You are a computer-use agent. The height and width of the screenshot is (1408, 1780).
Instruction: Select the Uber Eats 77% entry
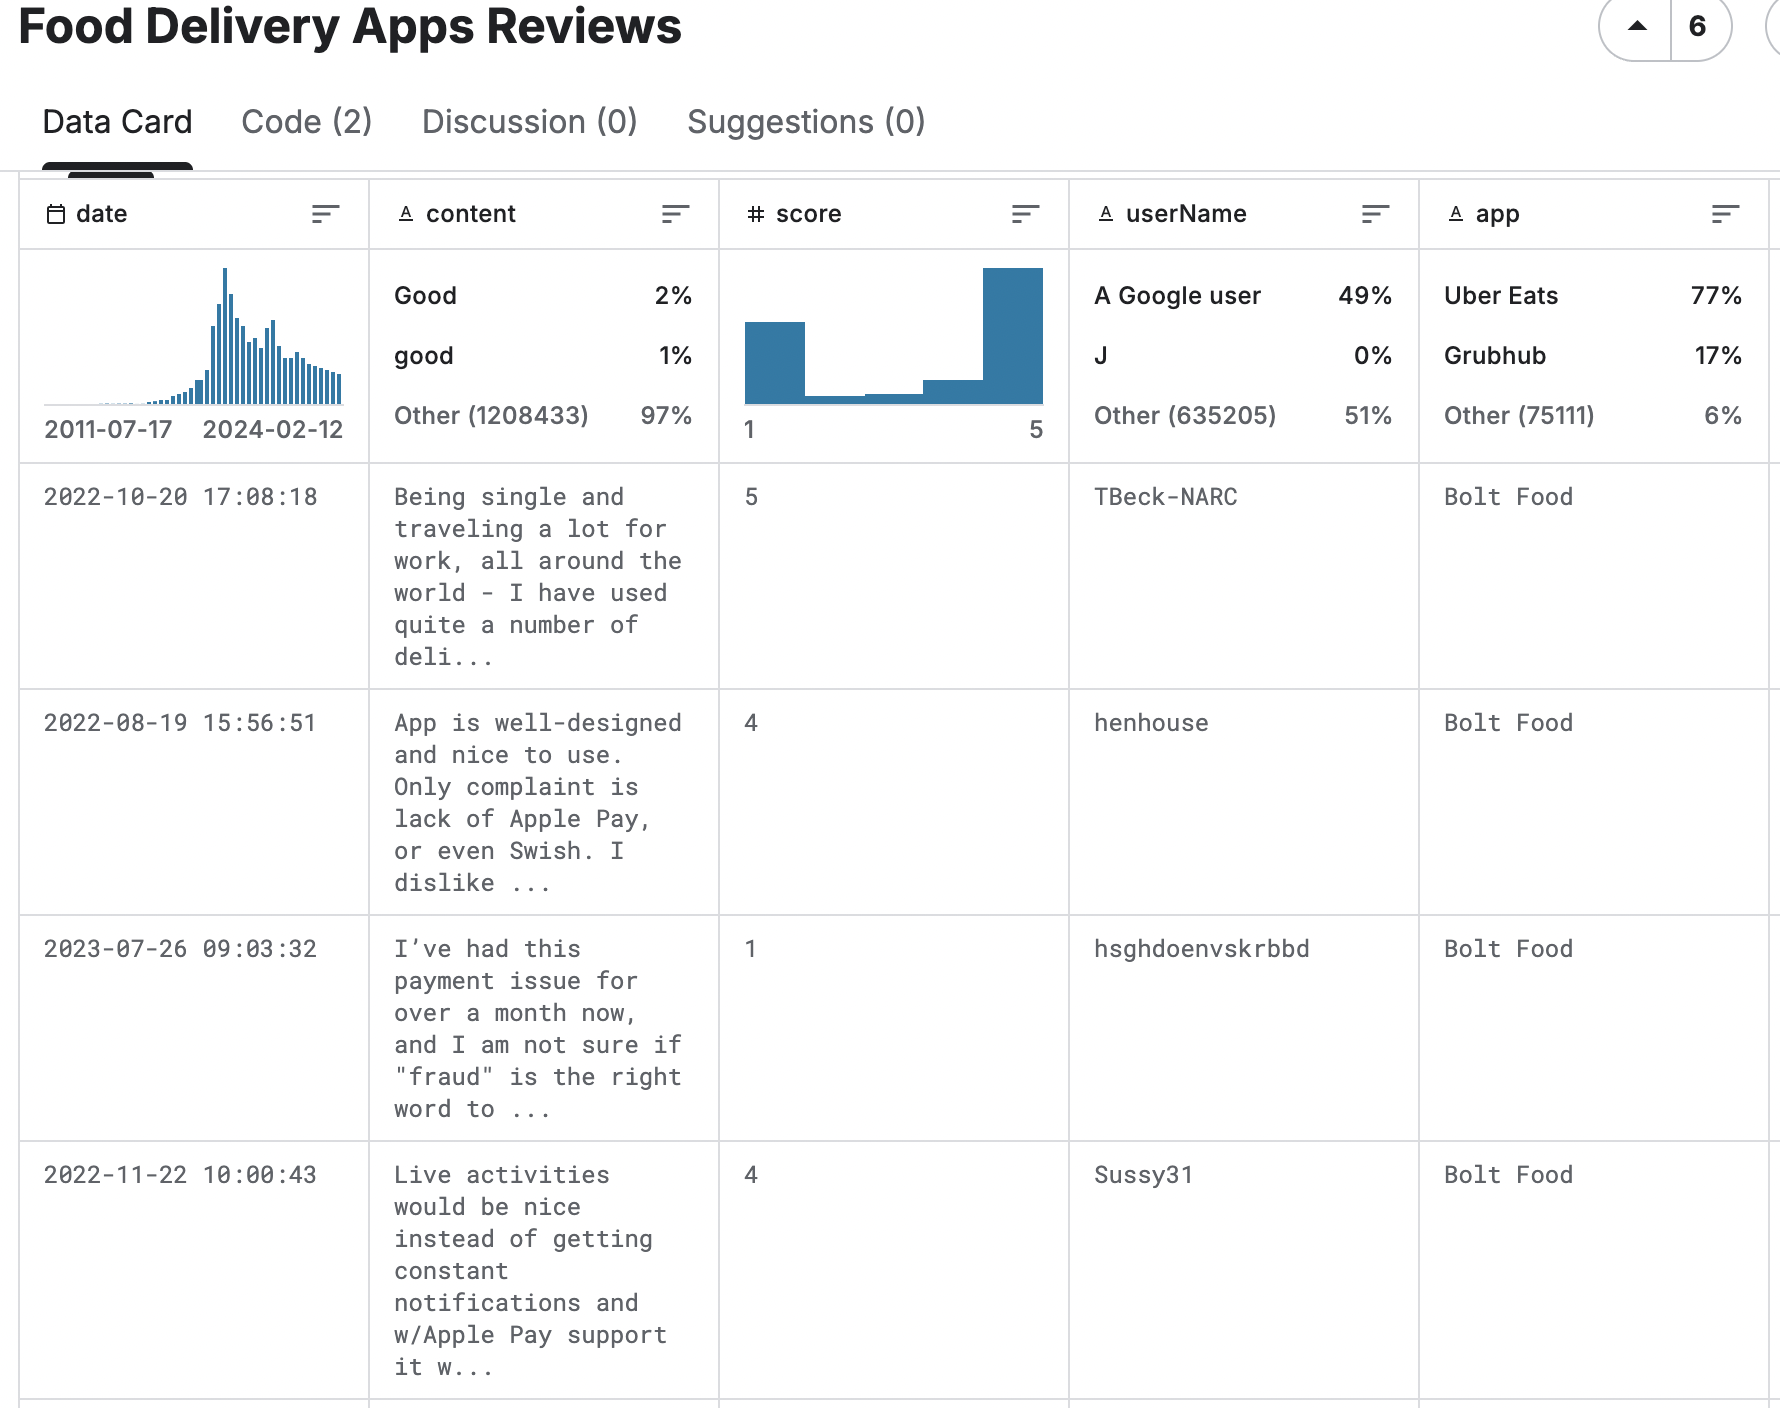1592,296
